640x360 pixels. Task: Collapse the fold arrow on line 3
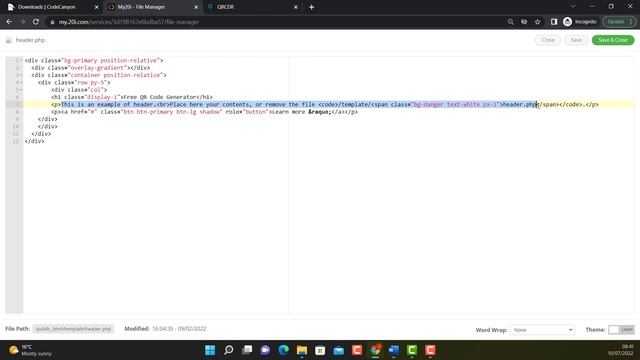(x=21, y=75)
